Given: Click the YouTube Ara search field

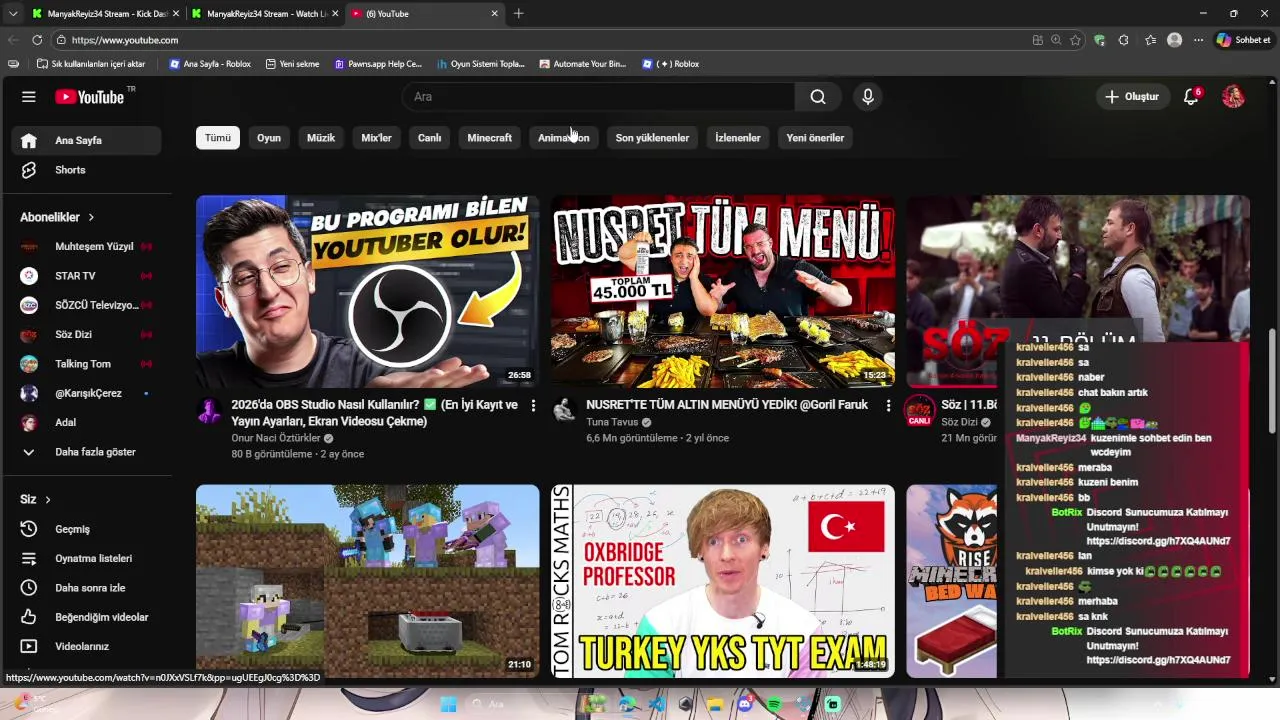Looking at the screenshot, I should pyautogui.click(x=598, y=97).
